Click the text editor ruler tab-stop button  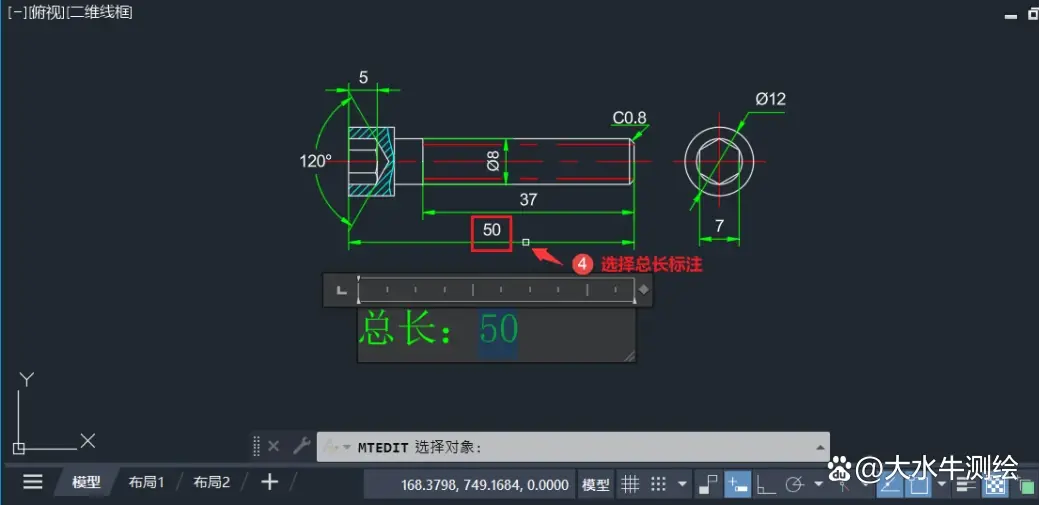coord(342,290)
